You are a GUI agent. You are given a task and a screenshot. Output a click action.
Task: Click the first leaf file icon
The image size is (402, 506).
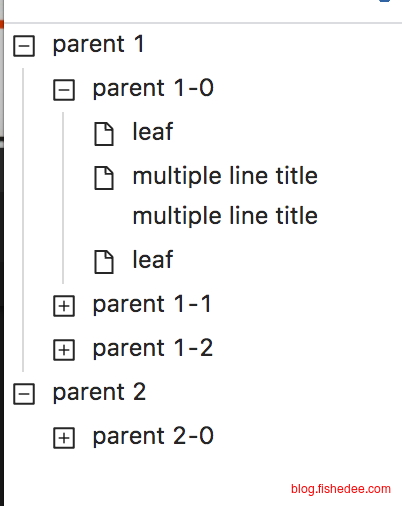pos(104,134)
